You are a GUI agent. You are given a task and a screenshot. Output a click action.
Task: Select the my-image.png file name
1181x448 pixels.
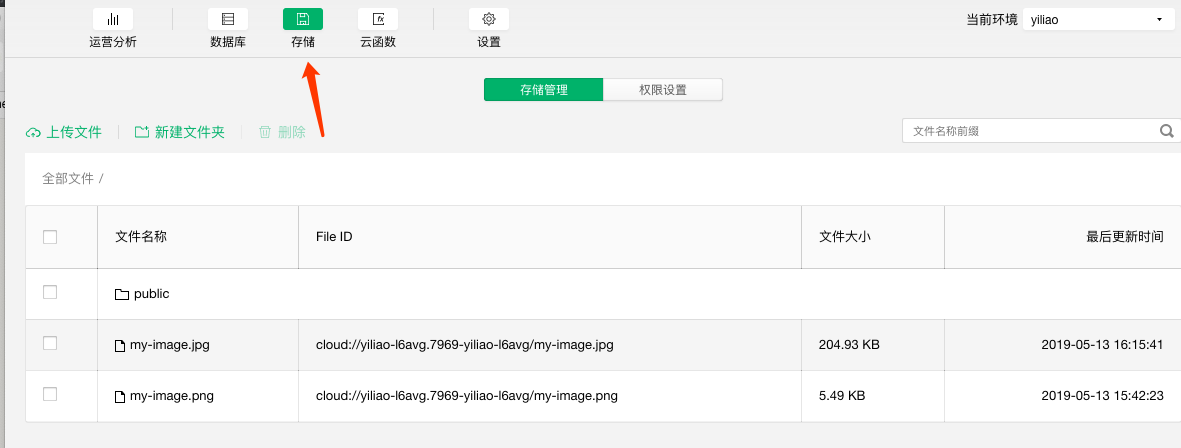point(172,395)
